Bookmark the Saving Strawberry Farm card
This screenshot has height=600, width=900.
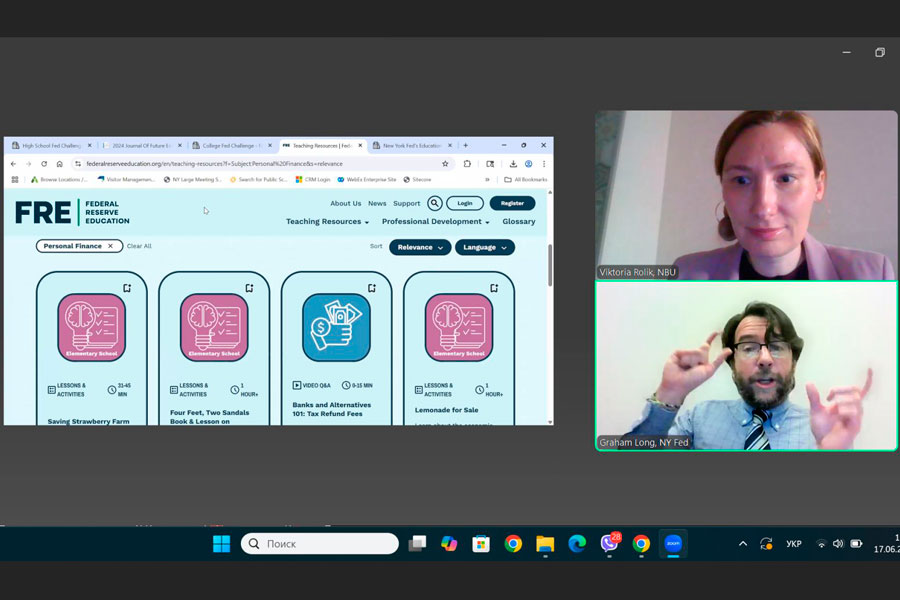127,288
